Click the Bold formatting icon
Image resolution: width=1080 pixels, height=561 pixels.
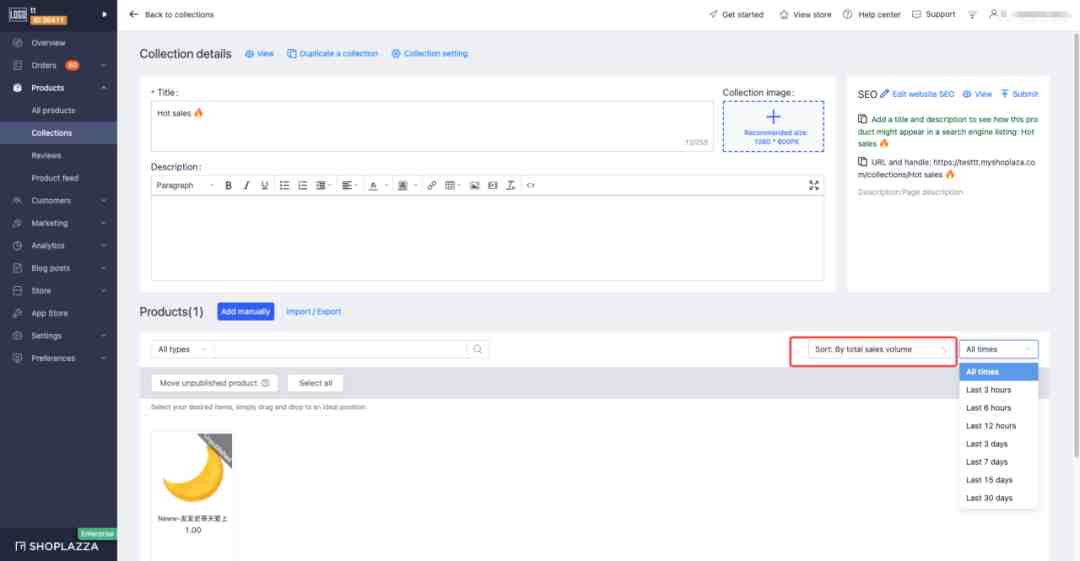[228, 185]
